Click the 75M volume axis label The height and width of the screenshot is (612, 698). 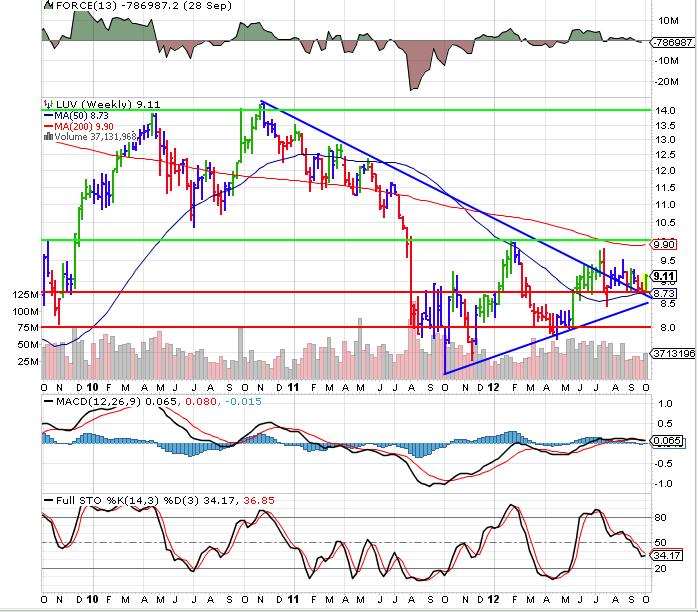(x=28, y=328)
